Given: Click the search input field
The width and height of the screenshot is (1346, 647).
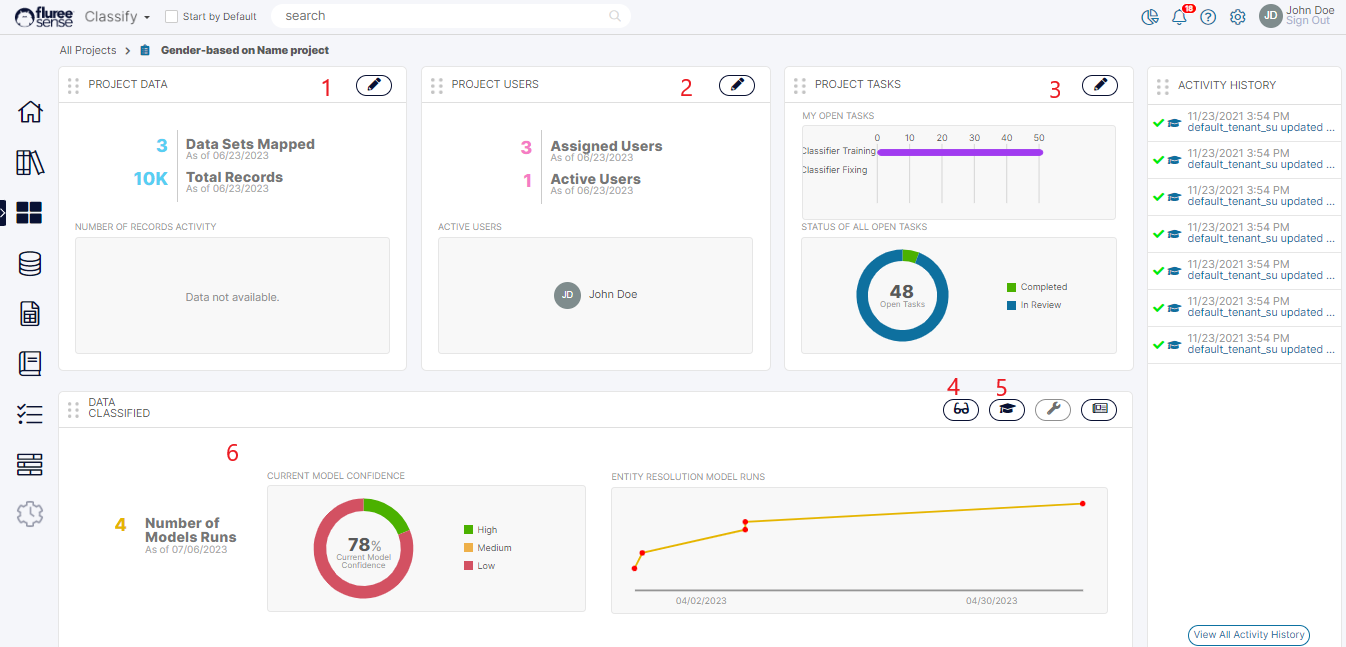Looking at the screenshot, I should (445, 16).
